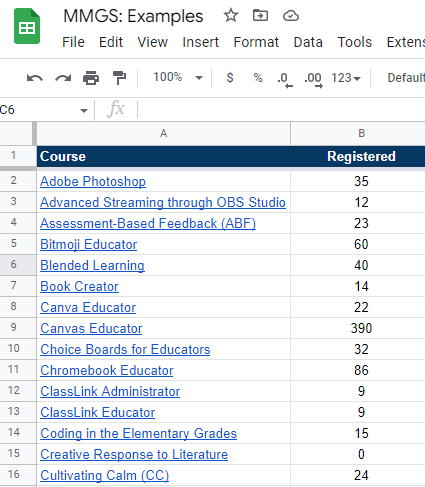Select the Registered cell showing 35
Screen dimensions: 425x487
pos(358,181)
